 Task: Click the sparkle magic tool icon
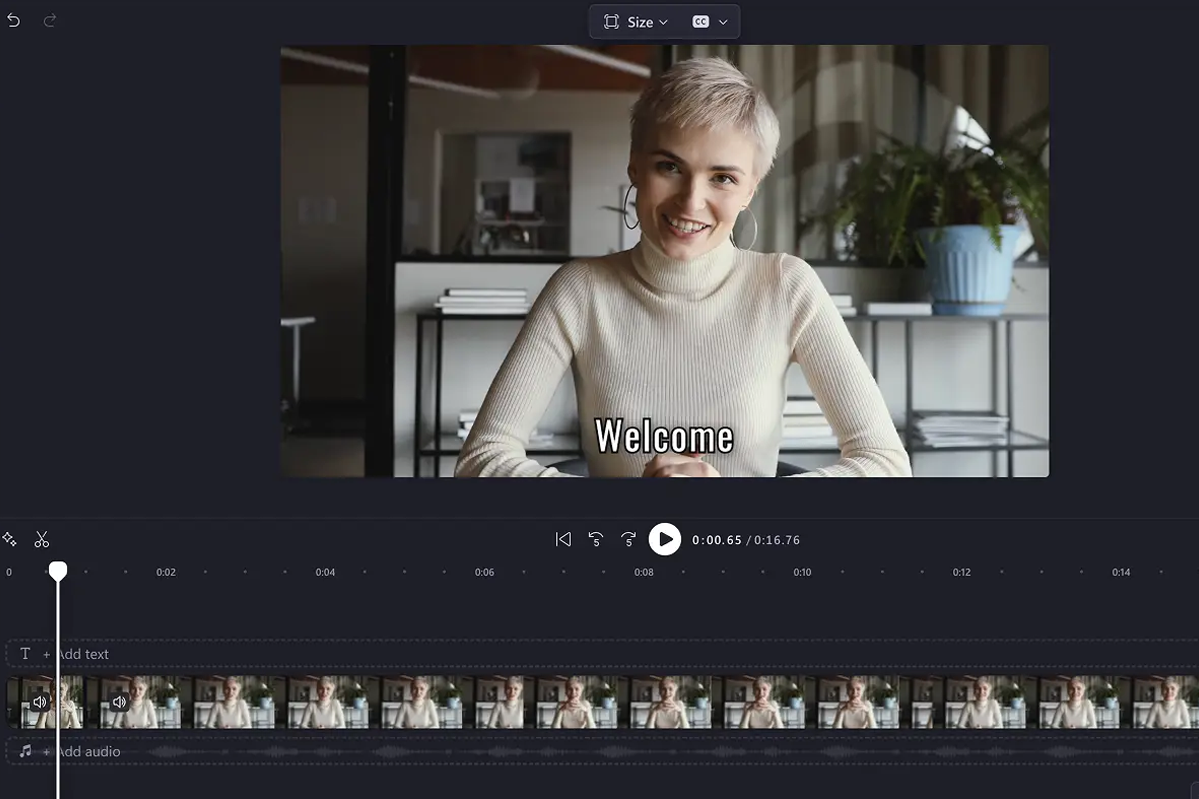[x=10, y=540]
